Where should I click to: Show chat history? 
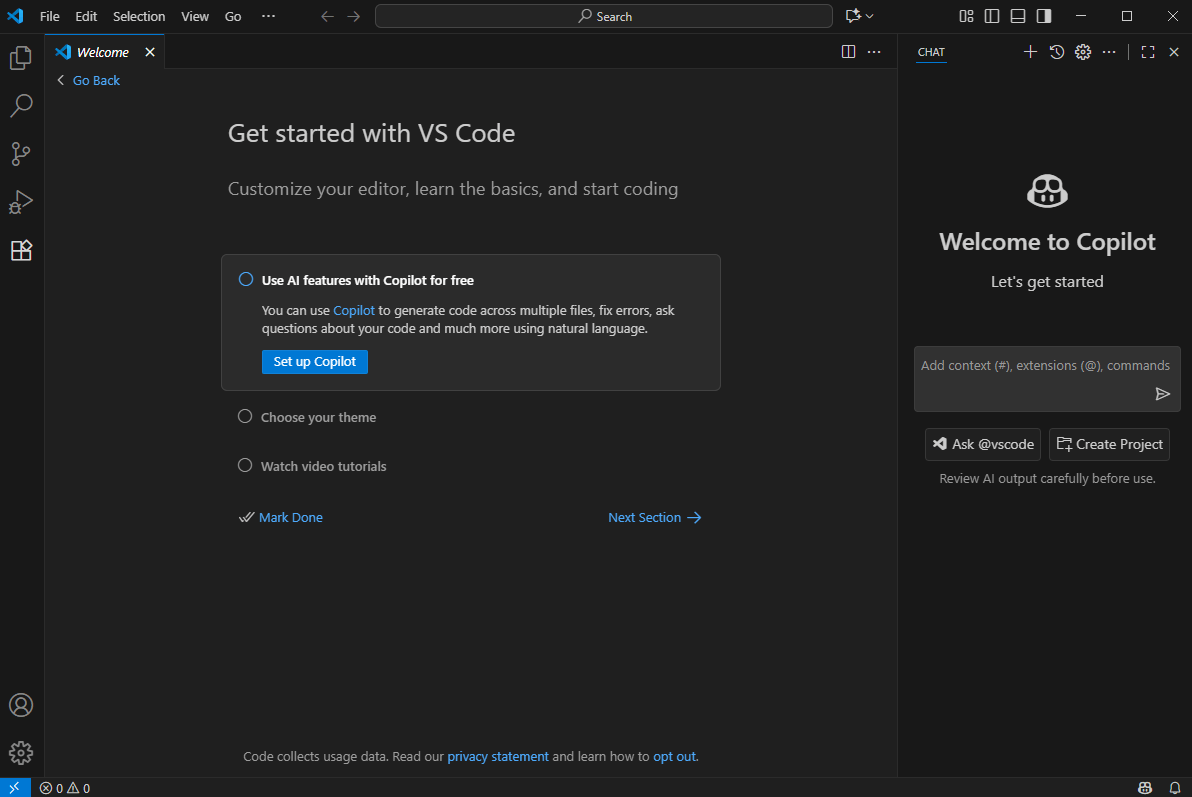tap(1057, 52)
